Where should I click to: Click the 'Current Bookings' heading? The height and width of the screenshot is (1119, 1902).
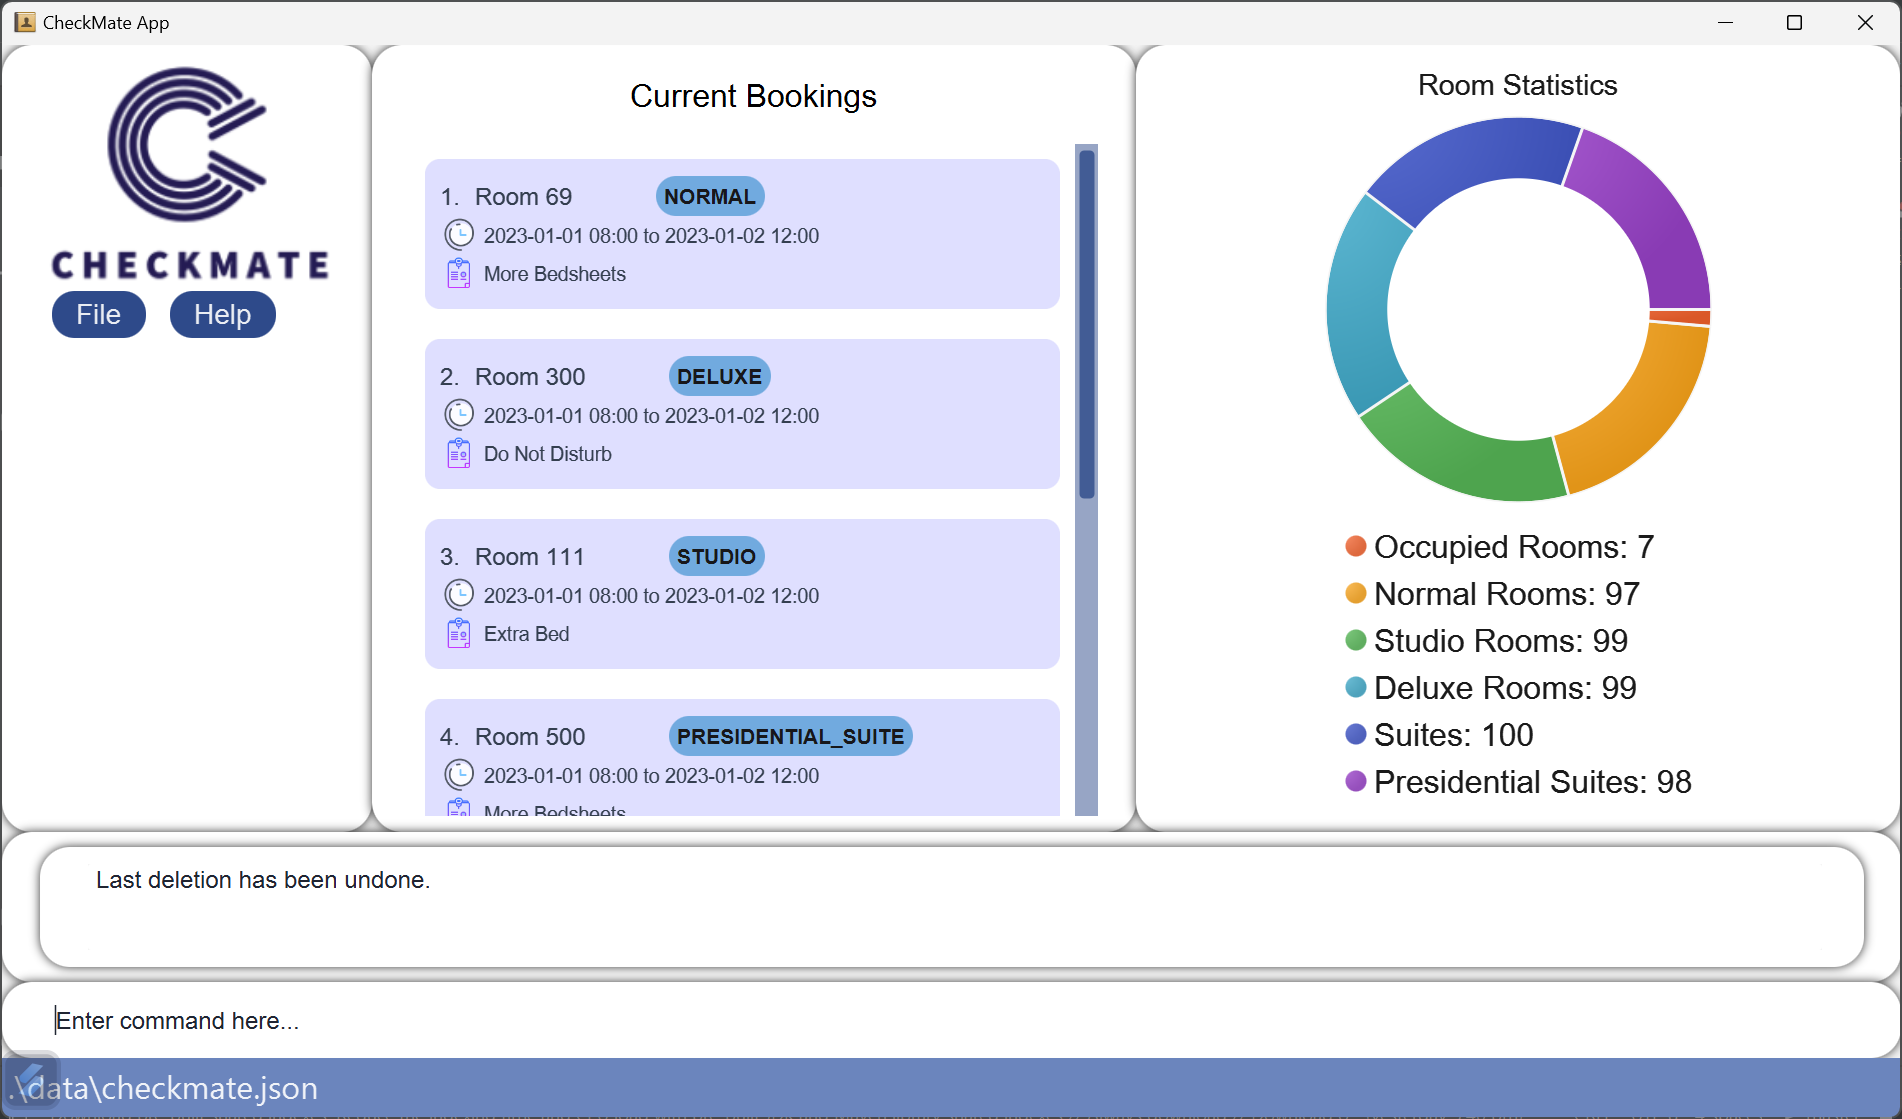pos(753,96)
